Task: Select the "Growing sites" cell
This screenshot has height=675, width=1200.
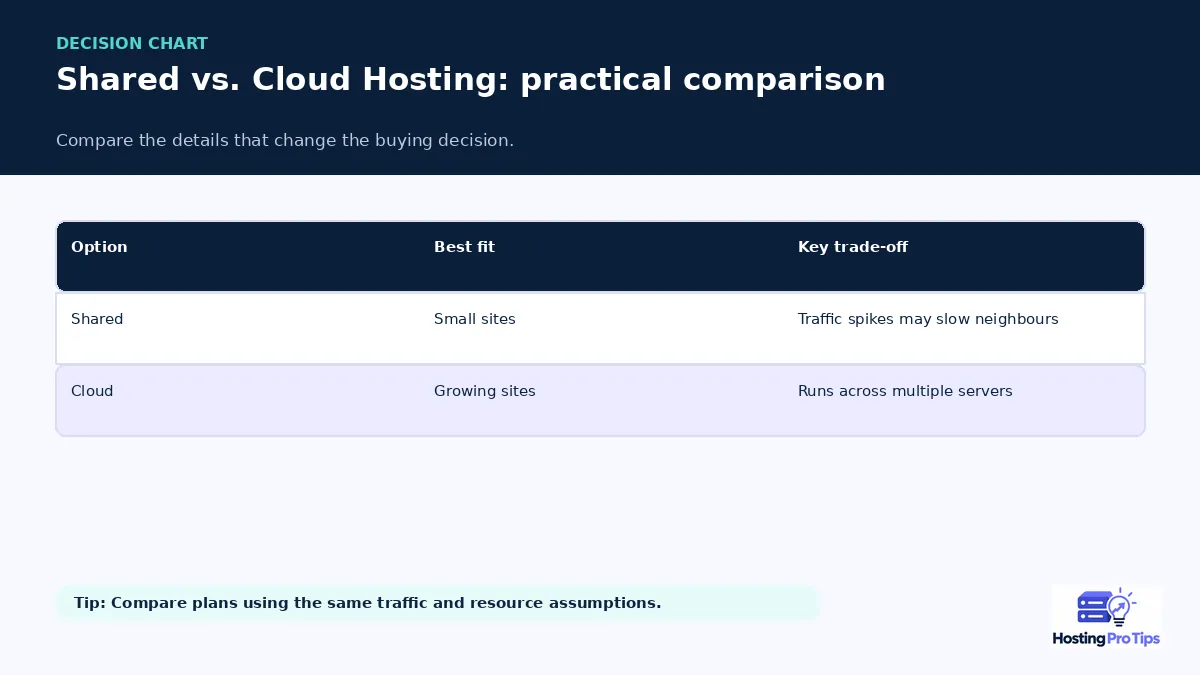Action: pyautogui.click(x=485, y=391)
